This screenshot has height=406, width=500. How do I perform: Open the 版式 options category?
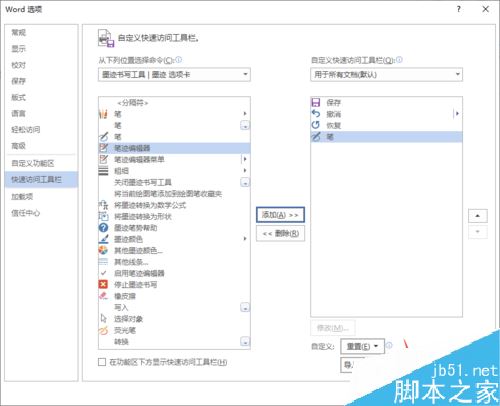[x=41, y=97]
